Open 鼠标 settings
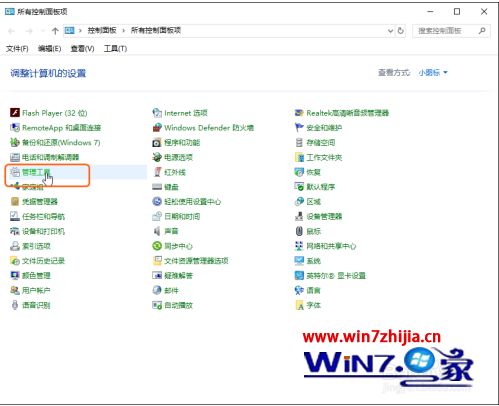499x406 pixels. [308, 231]
